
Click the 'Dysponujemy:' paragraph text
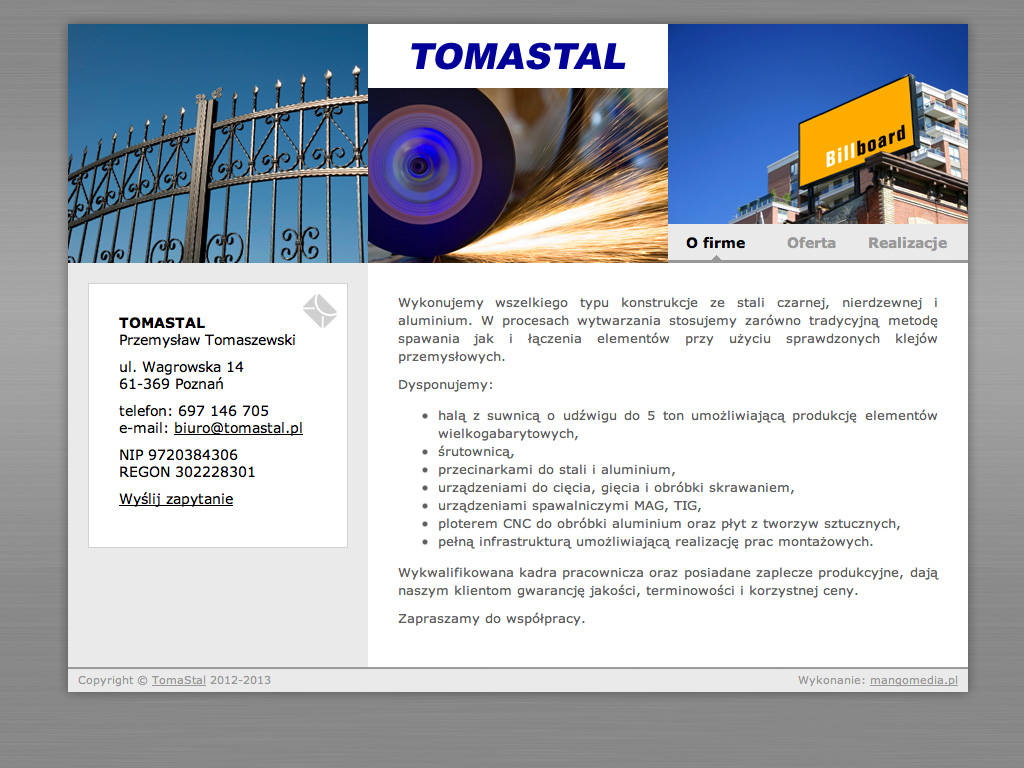point(445,385)
